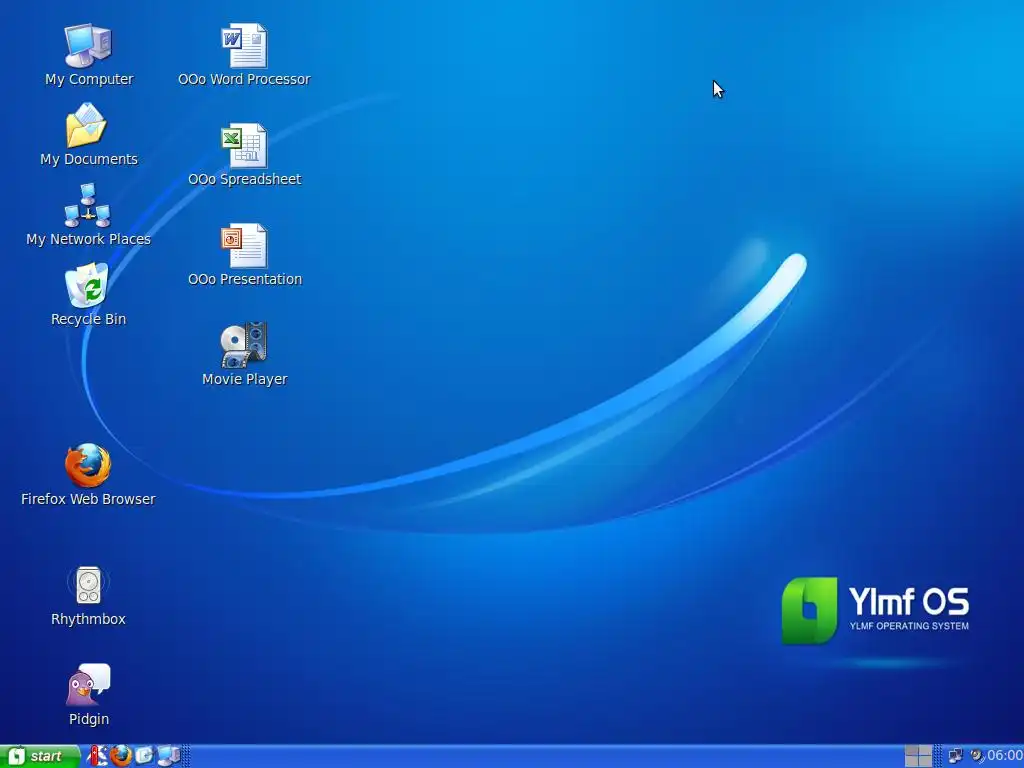
Task: Launch Firefox from the taskbar quick launch
Action: (x=121, y=756)
